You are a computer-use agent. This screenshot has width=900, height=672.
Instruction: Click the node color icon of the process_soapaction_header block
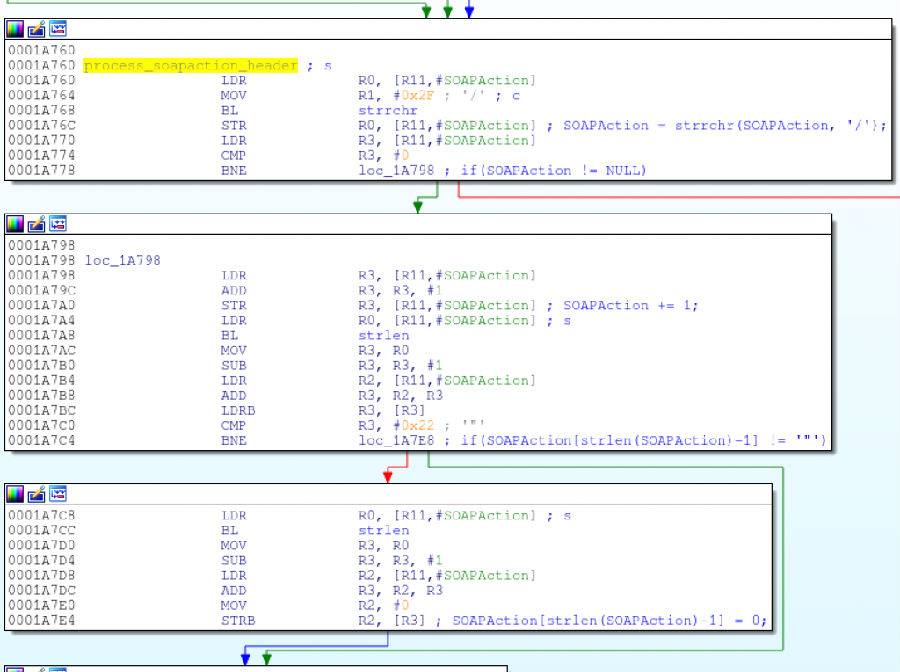point(15,29)
